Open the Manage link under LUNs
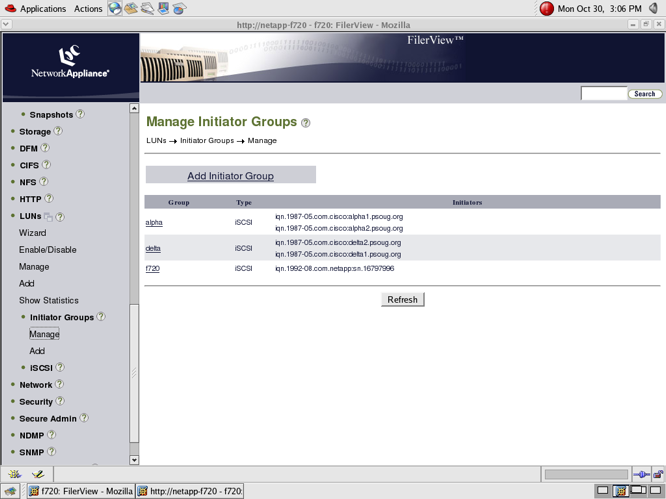 coord(34,267)
